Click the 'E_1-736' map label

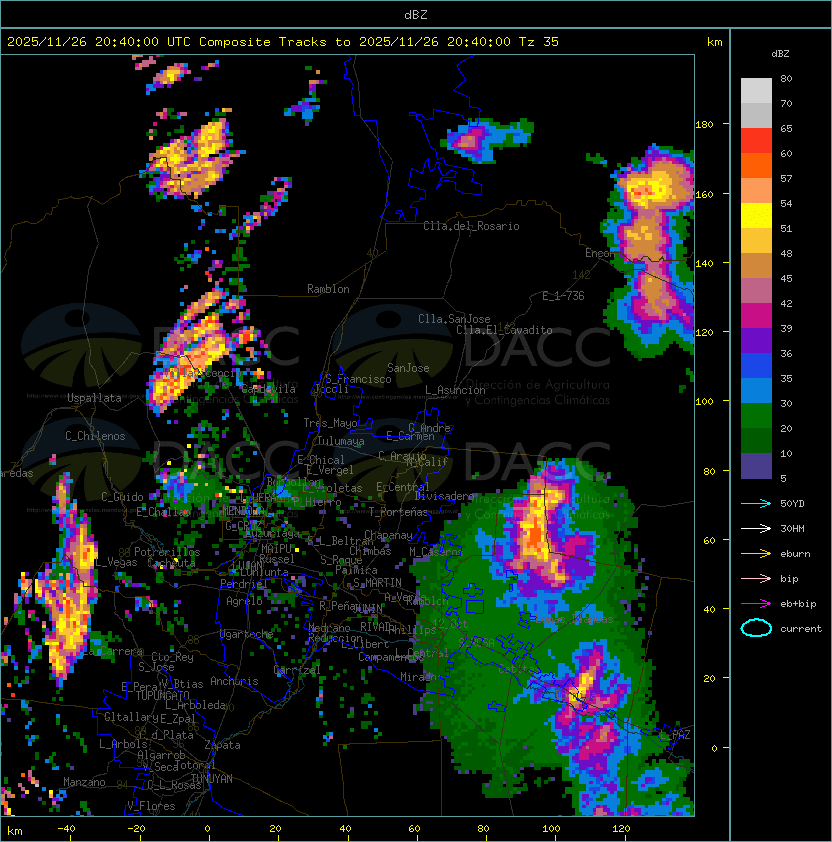click(563, 296)
